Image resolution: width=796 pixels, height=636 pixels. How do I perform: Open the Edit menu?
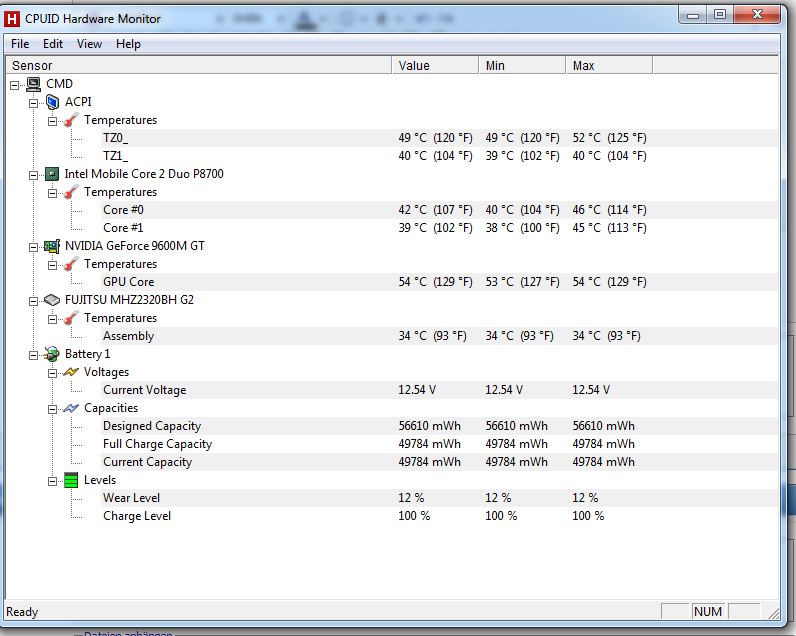pyautogui.click(x=53, y=44)
